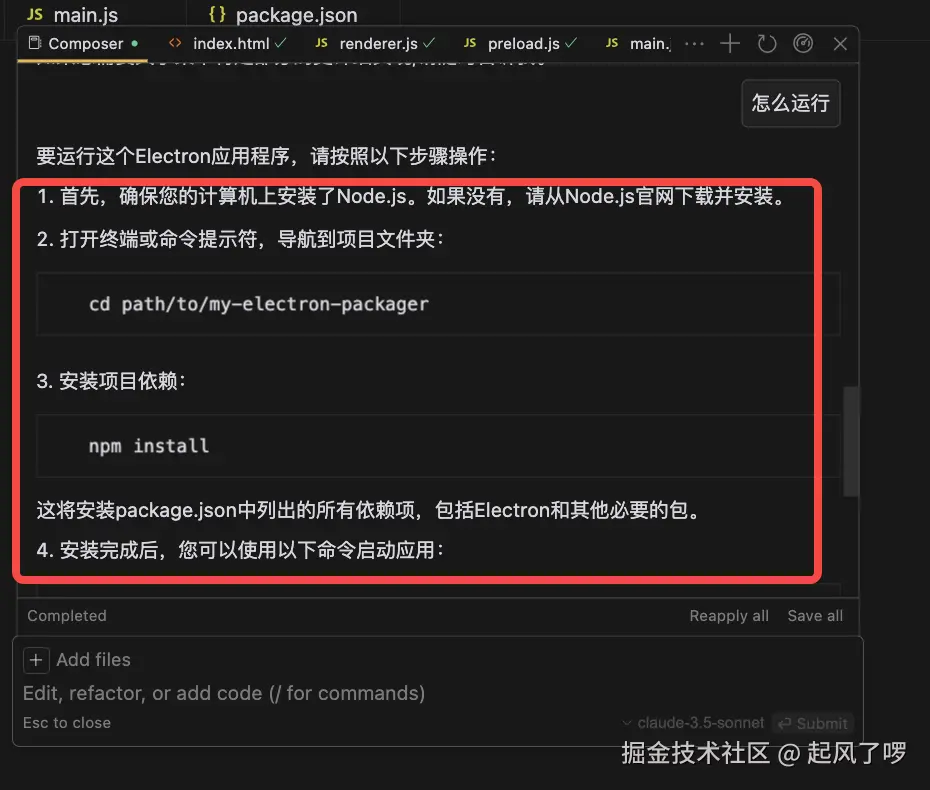The image size is (930, 790).
Task: Click the index.html code brackets icon
Action: pos(175,43)
